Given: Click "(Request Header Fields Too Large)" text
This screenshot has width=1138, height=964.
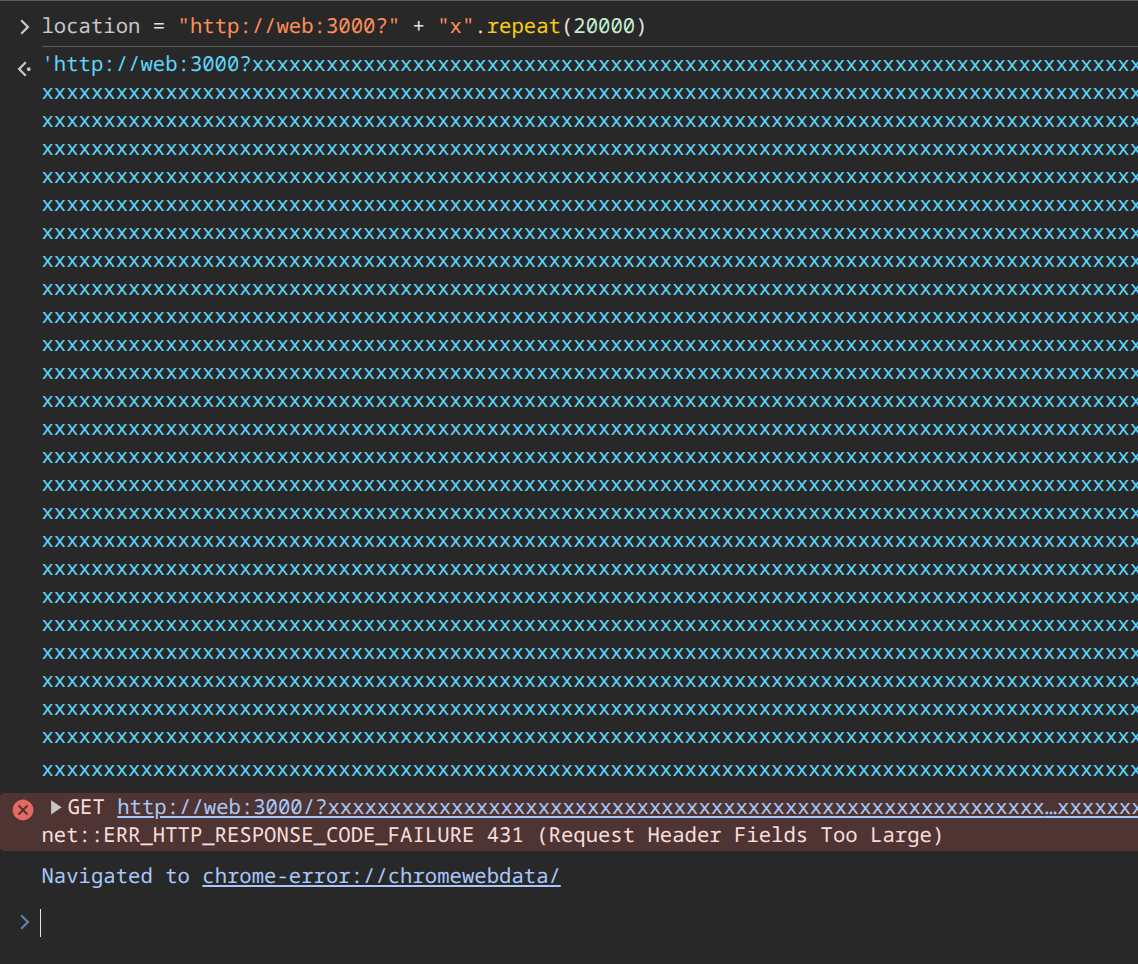Looking at the screenshot, I should [738, 835].
